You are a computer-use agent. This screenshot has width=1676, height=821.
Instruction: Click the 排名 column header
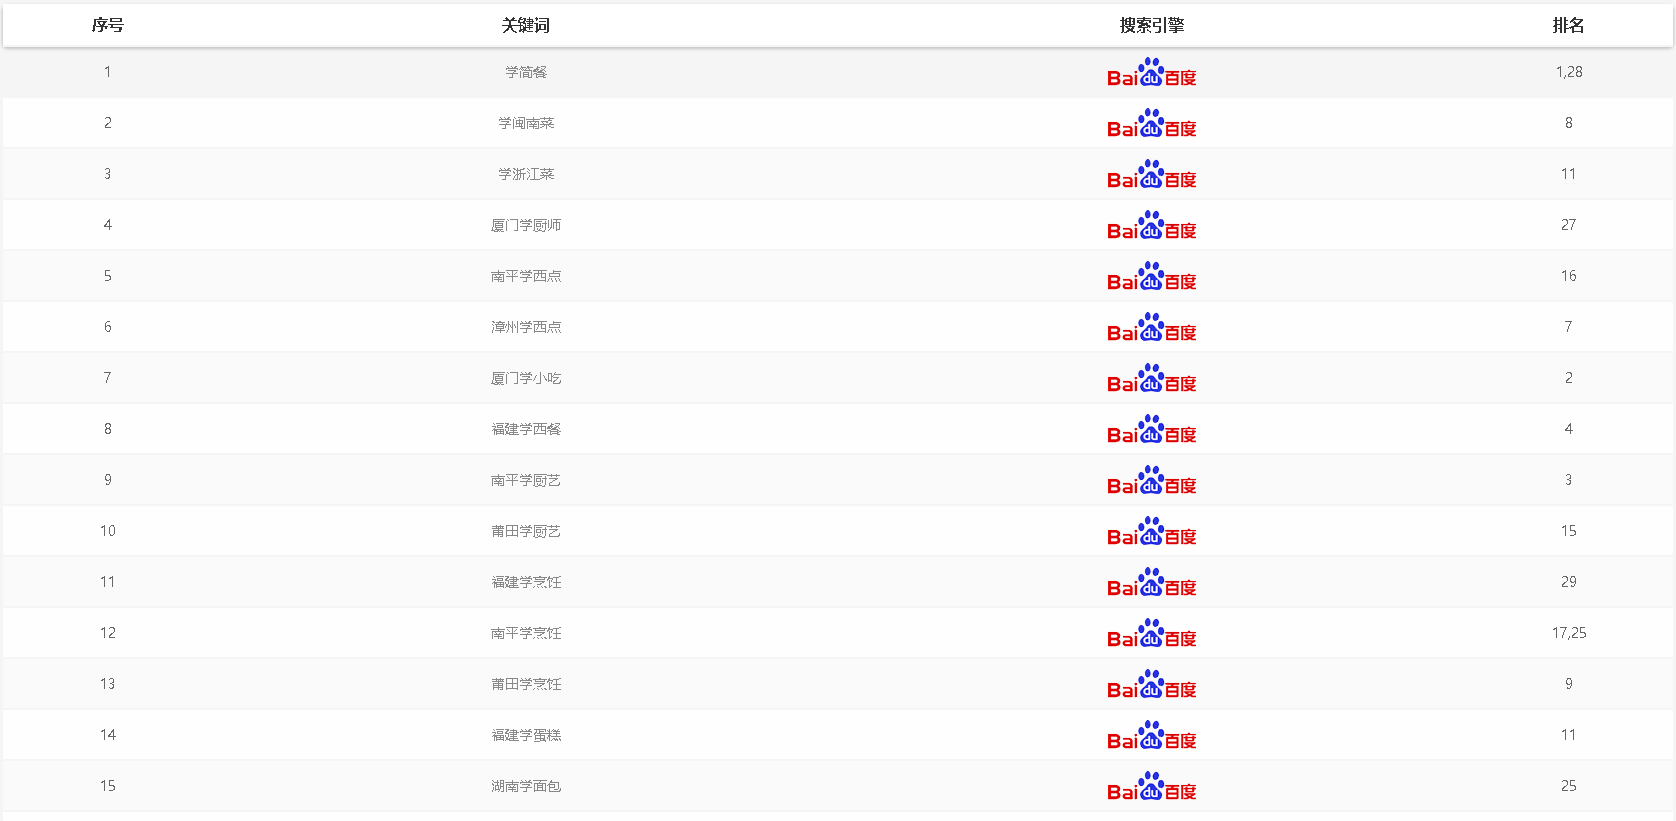pos(1568,25)
